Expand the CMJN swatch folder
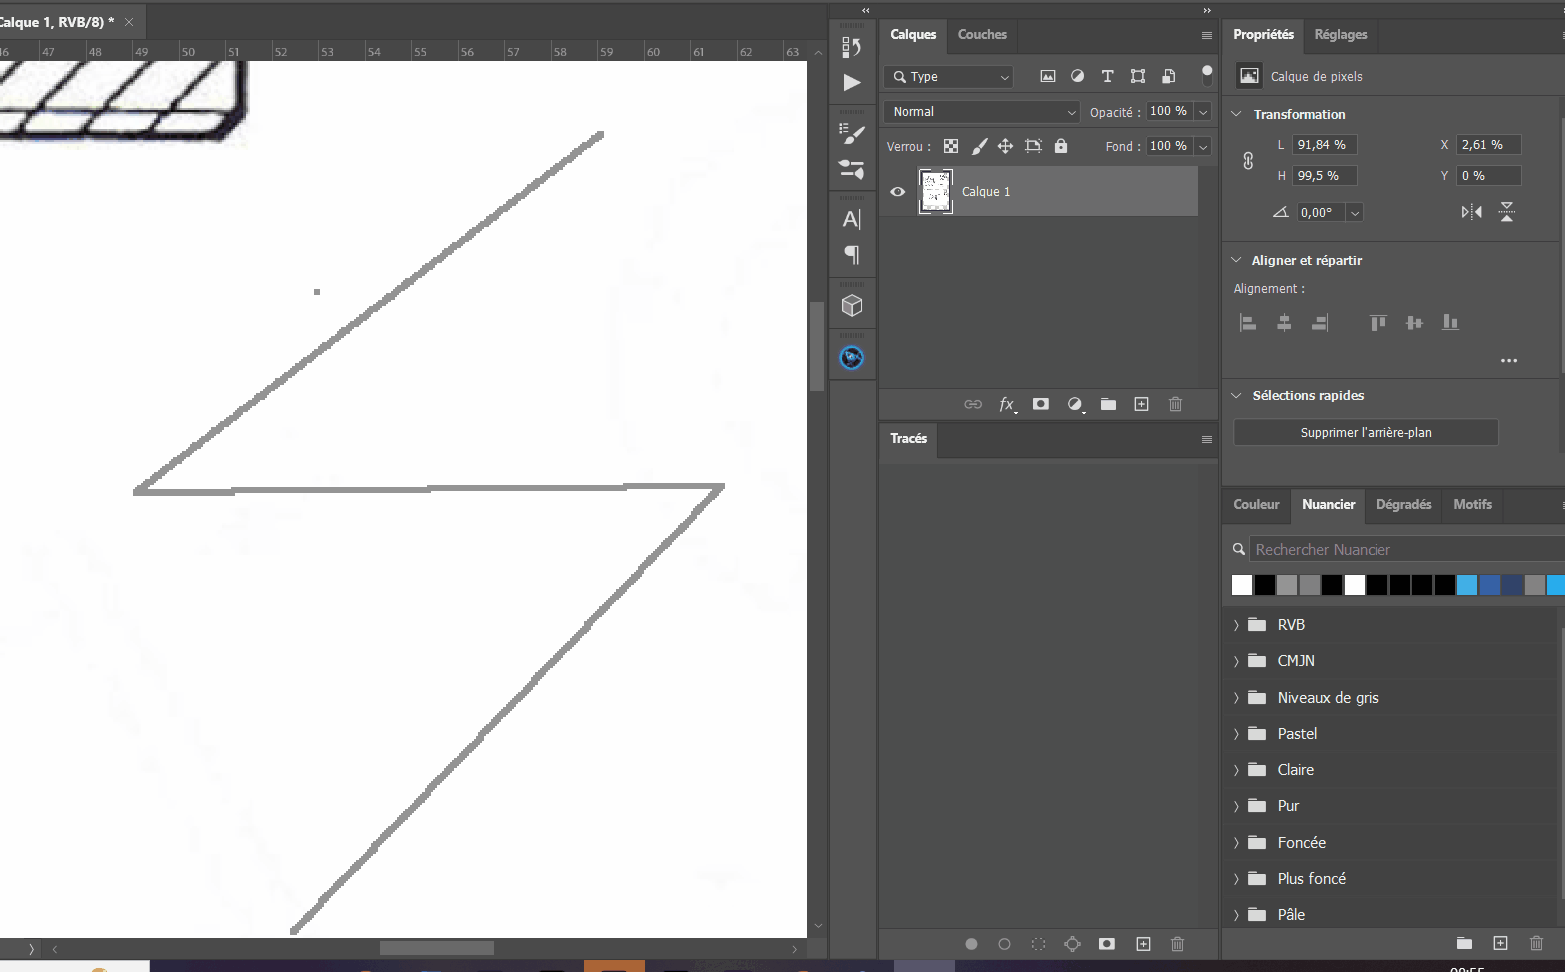The image size is (1565, 972). [1236, 661]
